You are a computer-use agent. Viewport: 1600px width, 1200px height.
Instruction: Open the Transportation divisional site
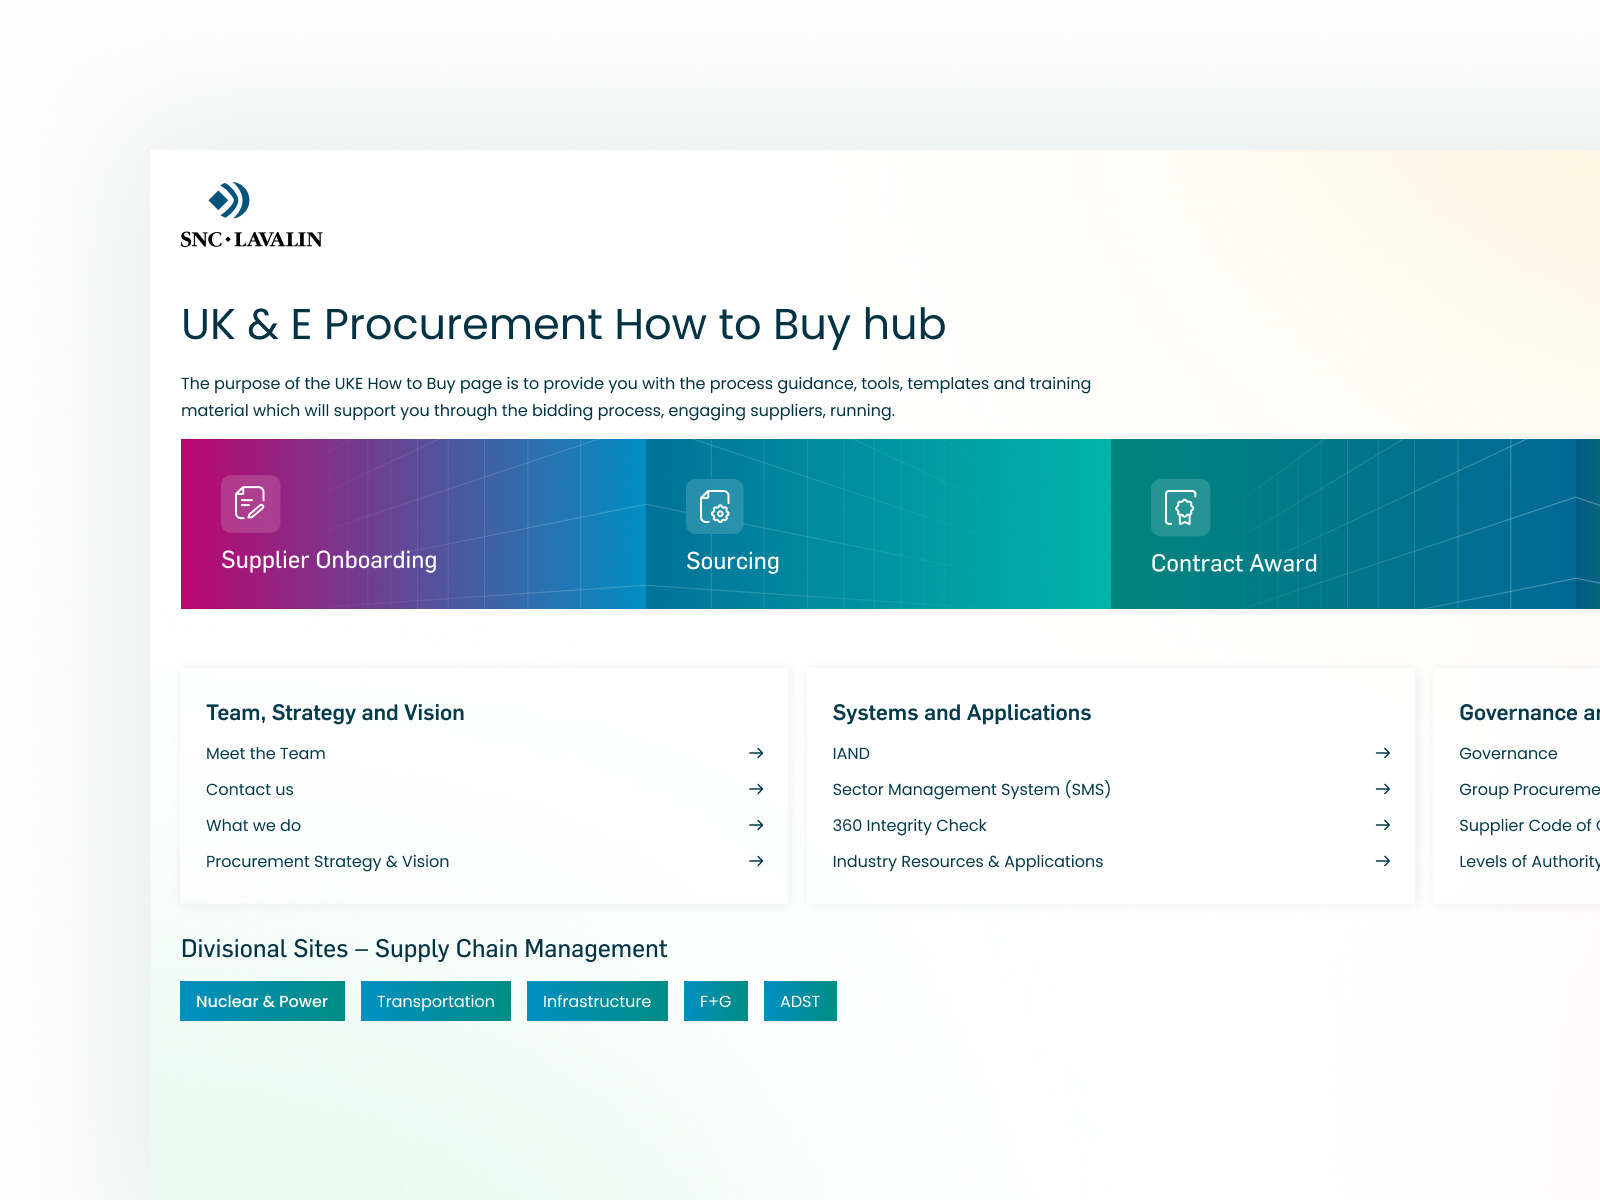[x=435, y=1000]
